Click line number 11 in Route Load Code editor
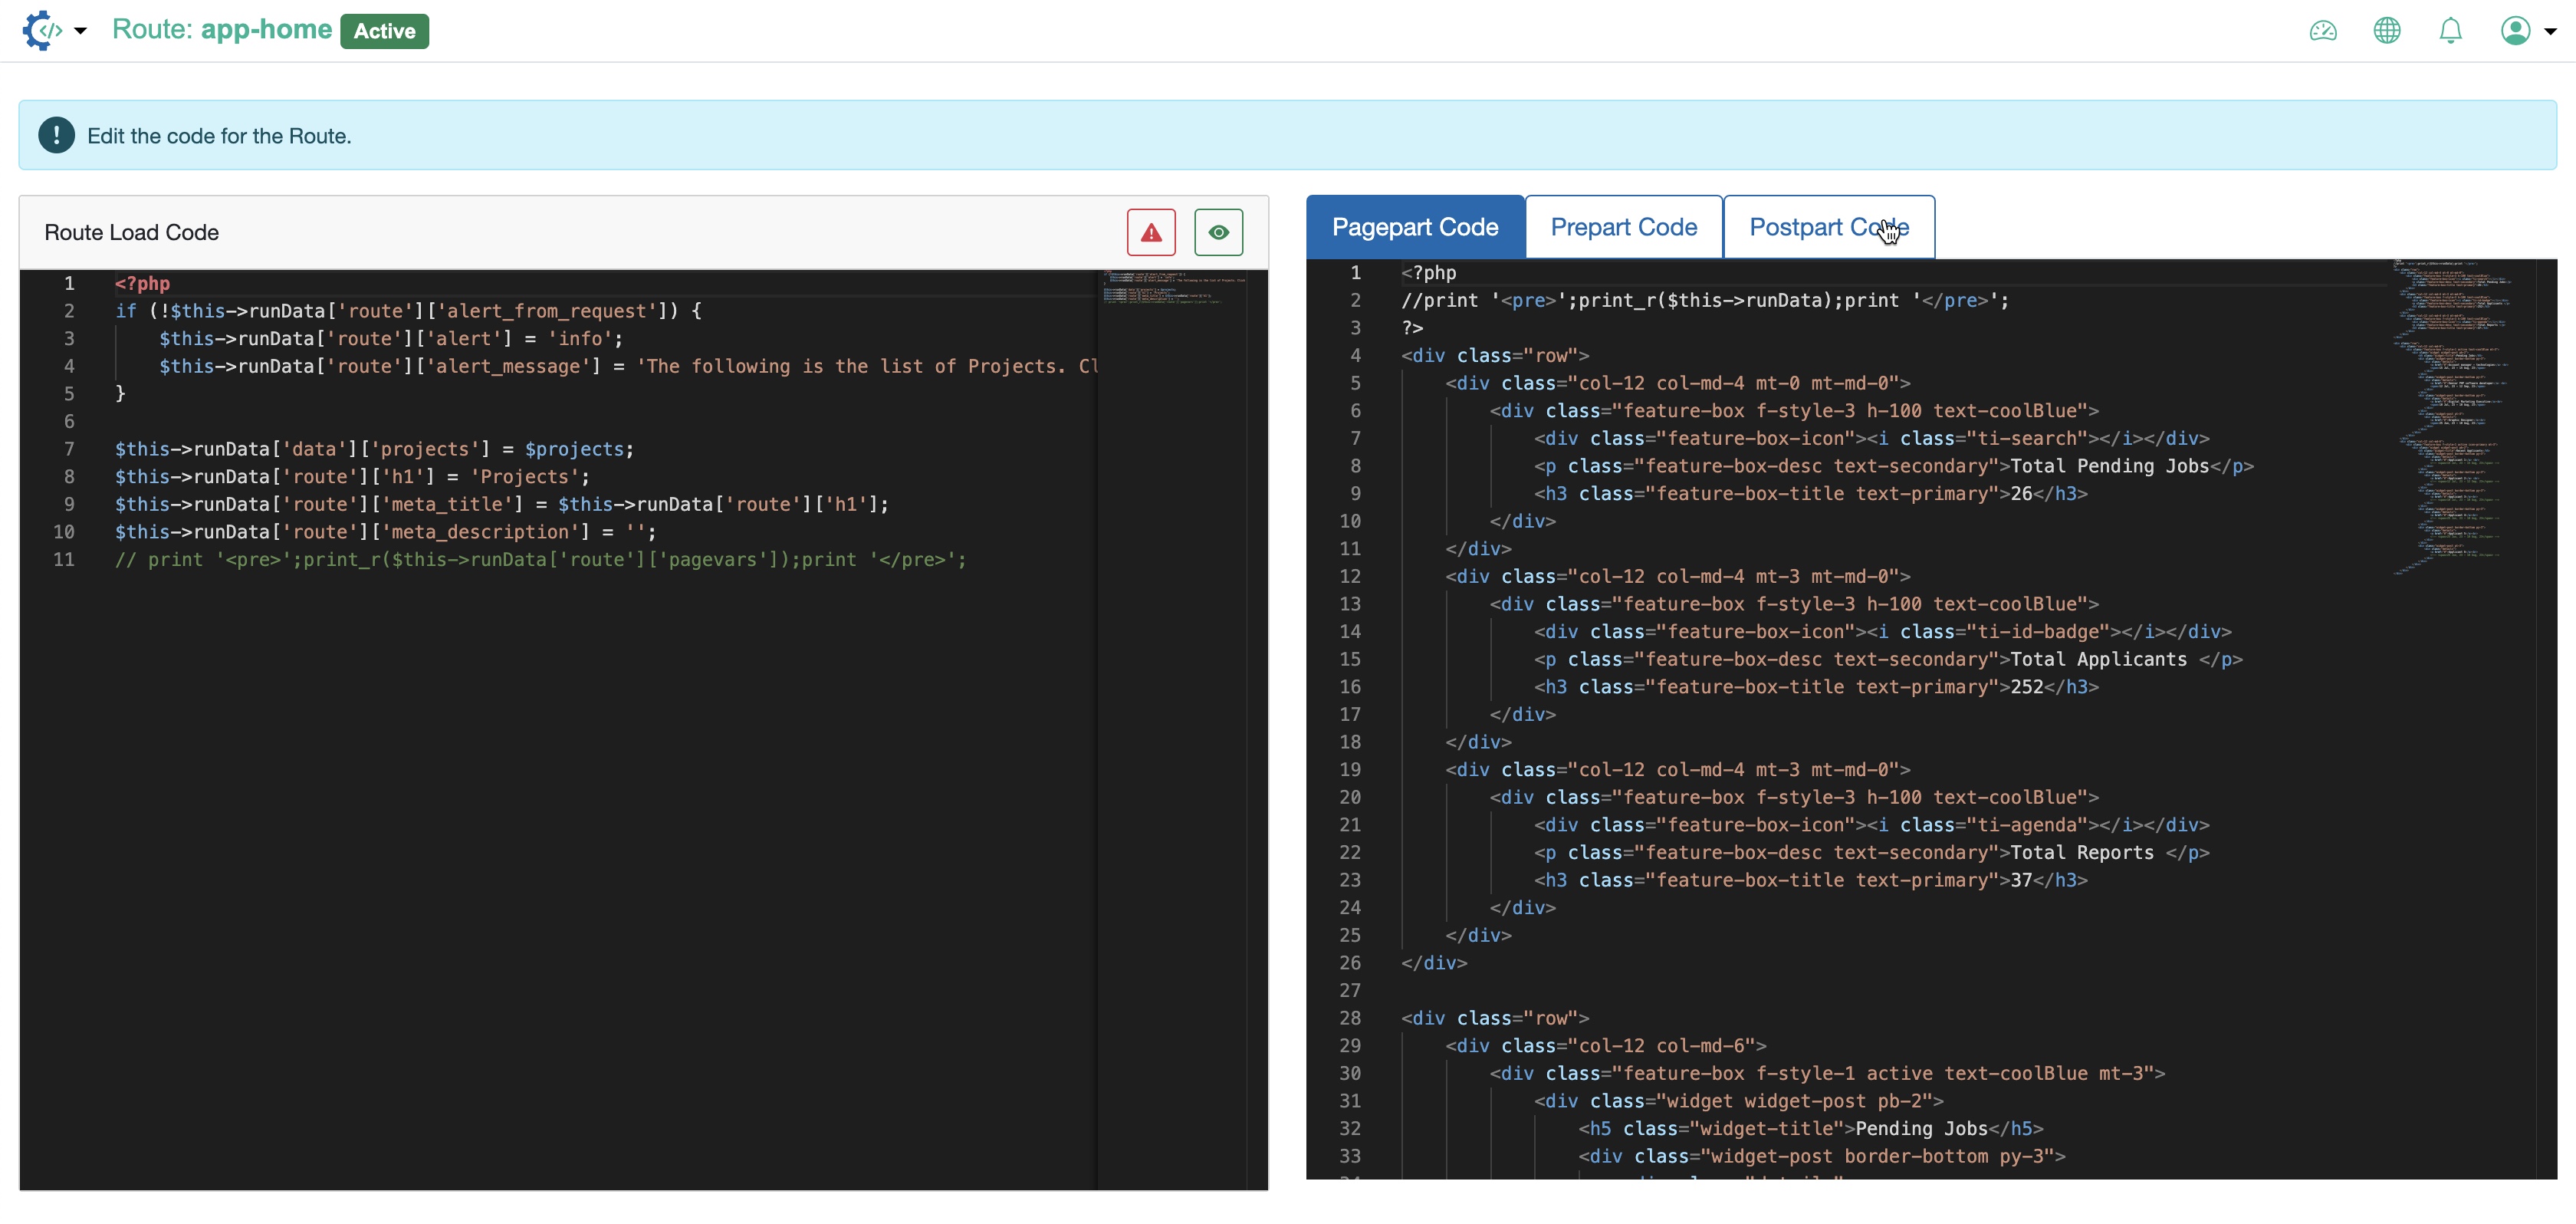Screen dimensions: 2576x1224 click(x=64, y=559)
